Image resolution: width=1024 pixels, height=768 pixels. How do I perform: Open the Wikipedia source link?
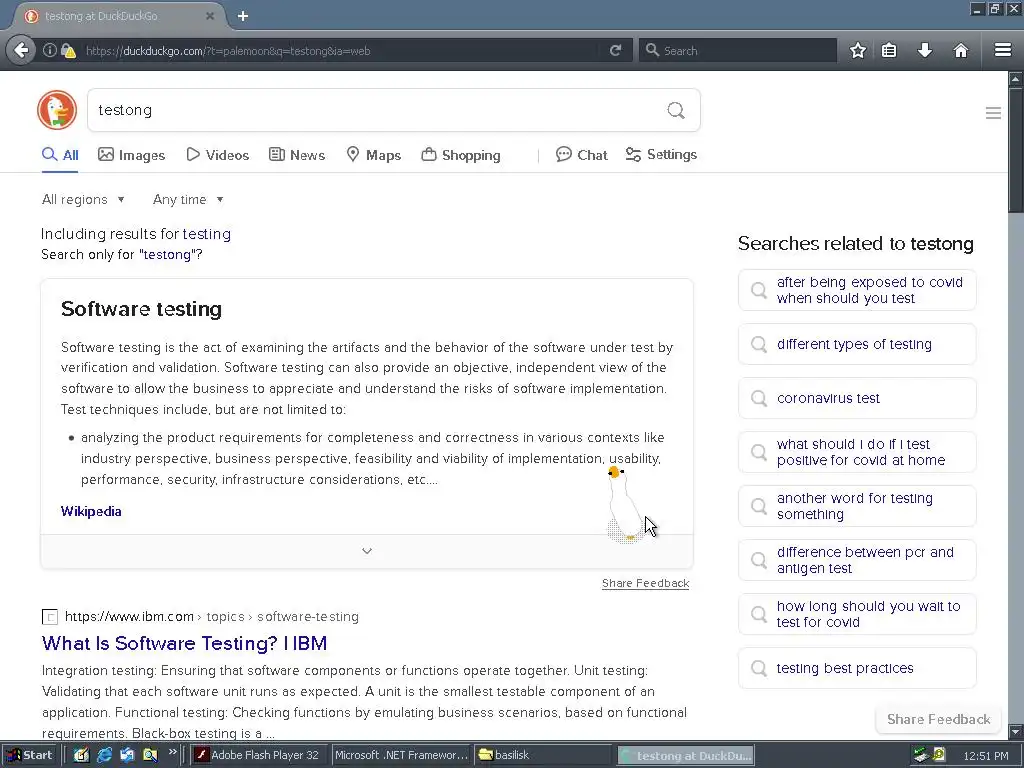click(x=91, y=511)
